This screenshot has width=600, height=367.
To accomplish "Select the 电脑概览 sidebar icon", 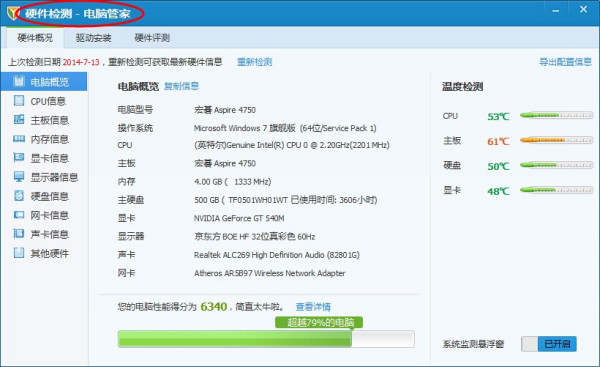I will pos(19,81).
